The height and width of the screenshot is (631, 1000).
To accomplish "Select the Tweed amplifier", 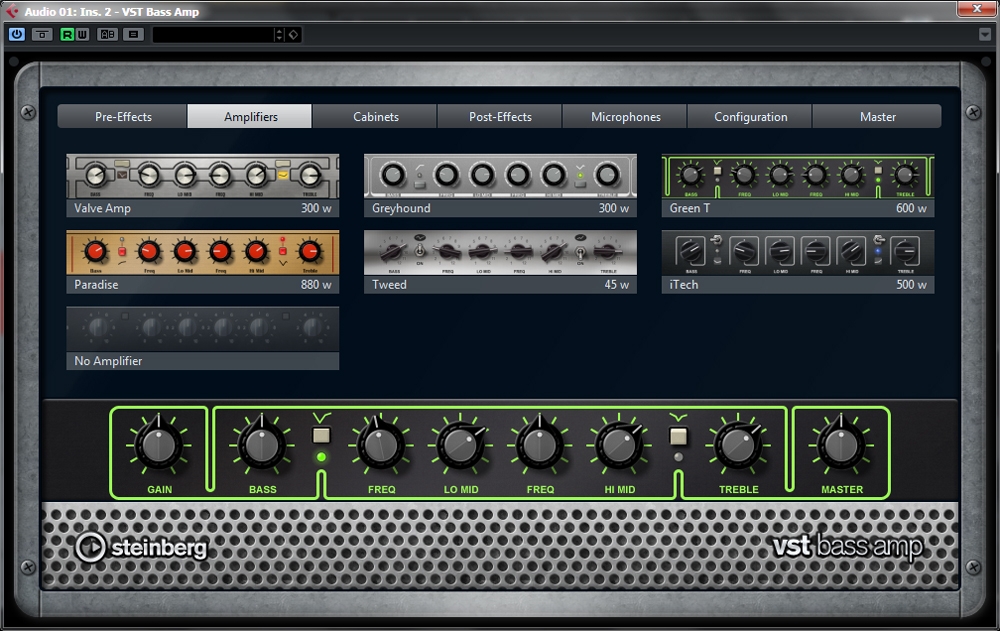I will (x=500, y=262).
